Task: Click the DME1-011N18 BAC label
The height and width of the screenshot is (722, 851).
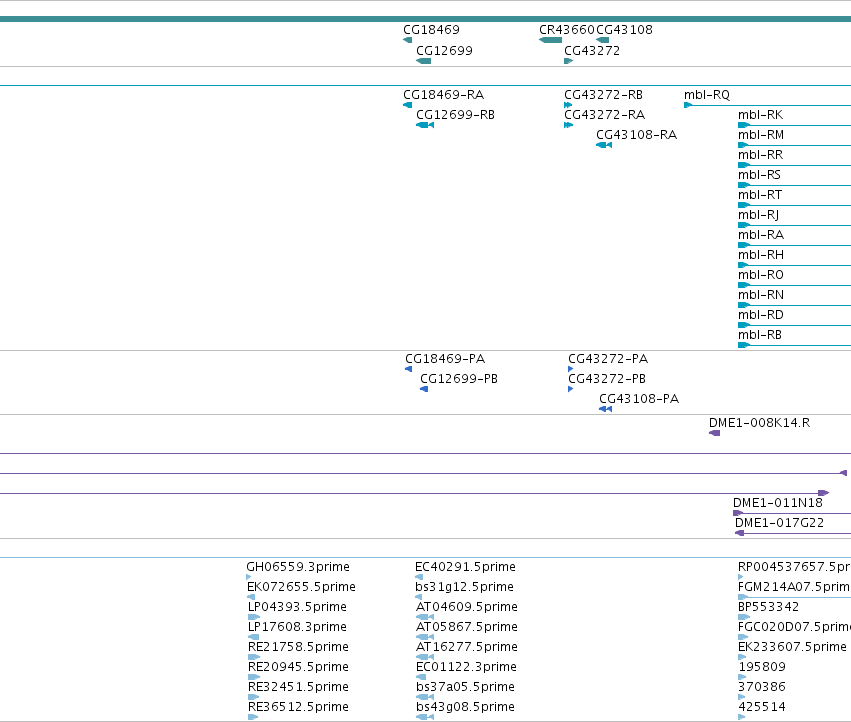Action: pos(778,503)
